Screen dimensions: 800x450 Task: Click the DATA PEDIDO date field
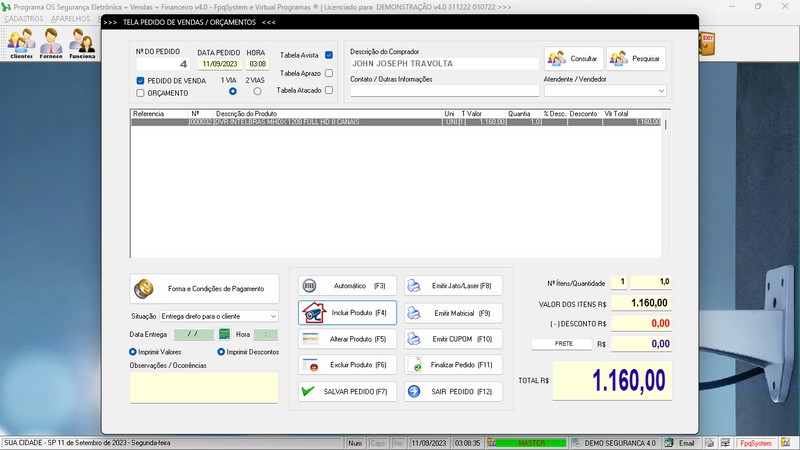(x=219, y=64)
